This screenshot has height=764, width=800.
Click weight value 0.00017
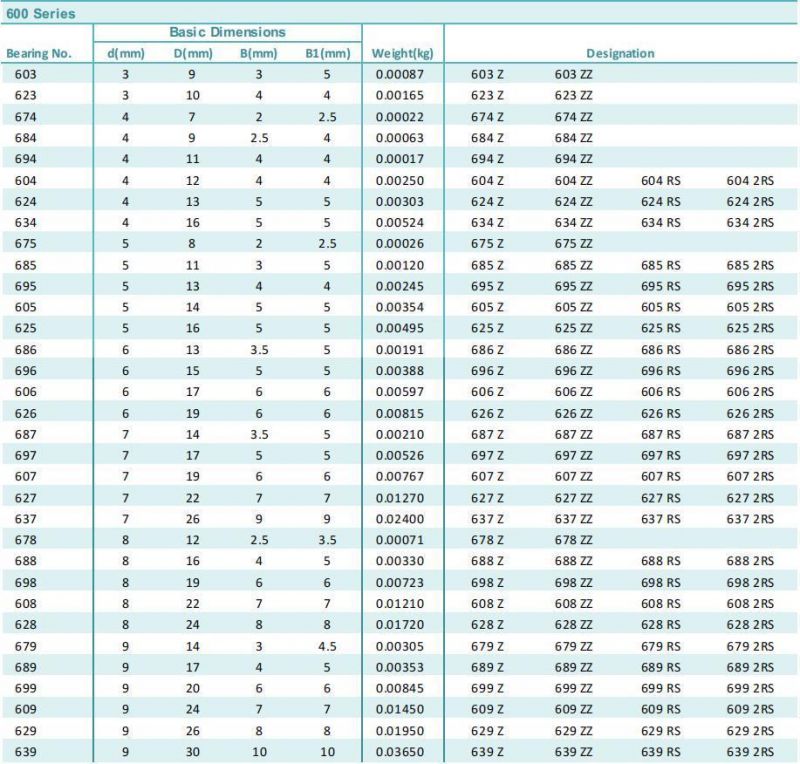click(x=400, y=159)
